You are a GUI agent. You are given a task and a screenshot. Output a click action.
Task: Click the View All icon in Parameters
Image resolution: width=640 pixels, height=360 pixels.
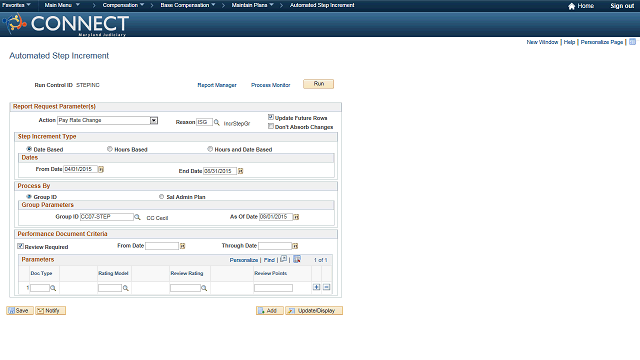[284, 259]
